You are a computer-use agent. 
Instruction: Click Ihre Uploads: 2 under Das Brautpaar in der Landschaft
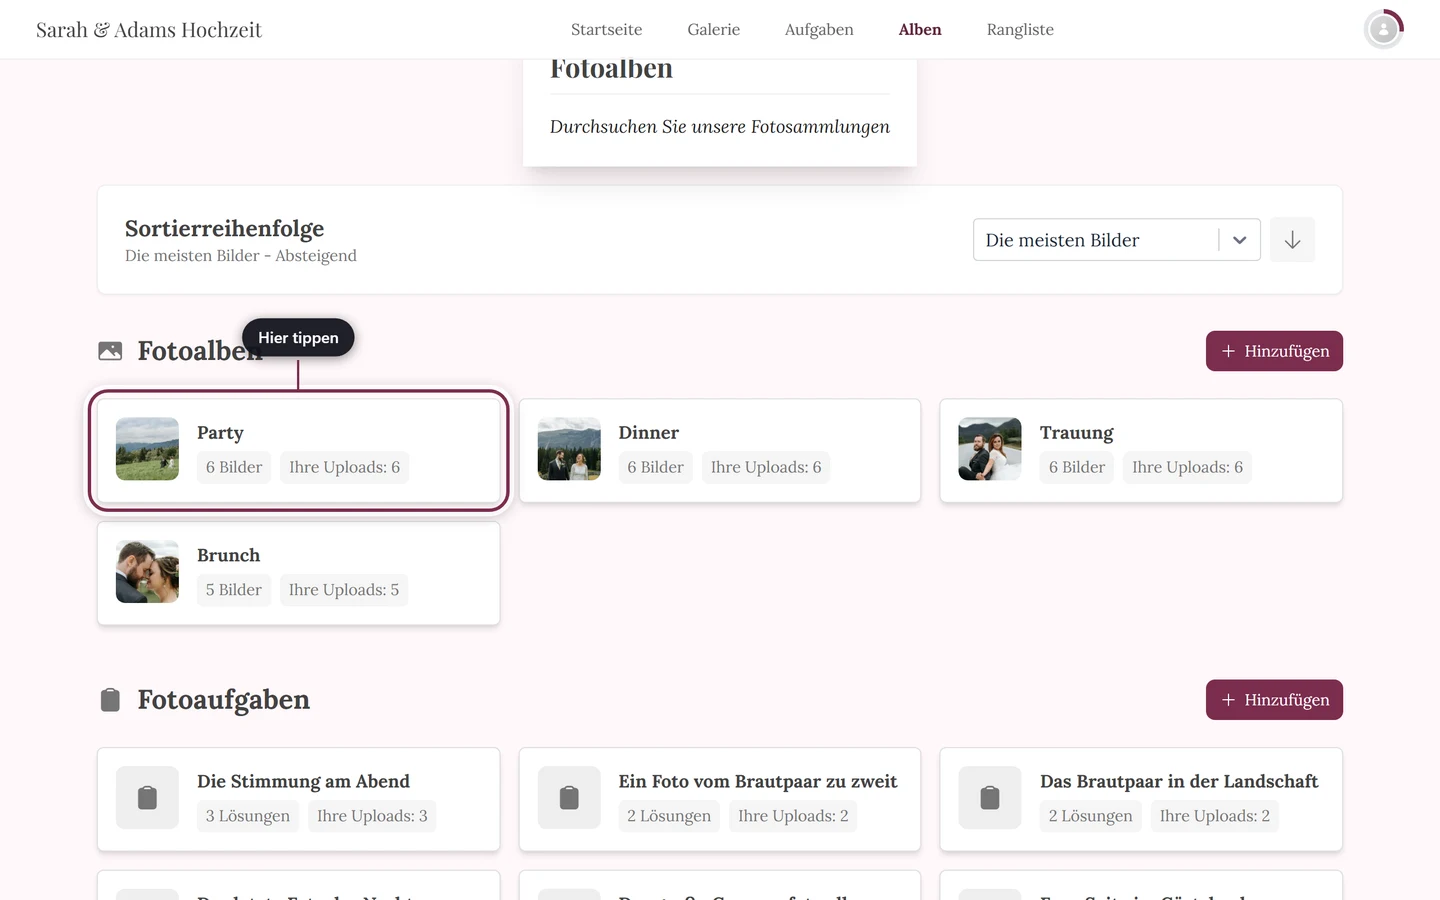[x=1215, y=816]
